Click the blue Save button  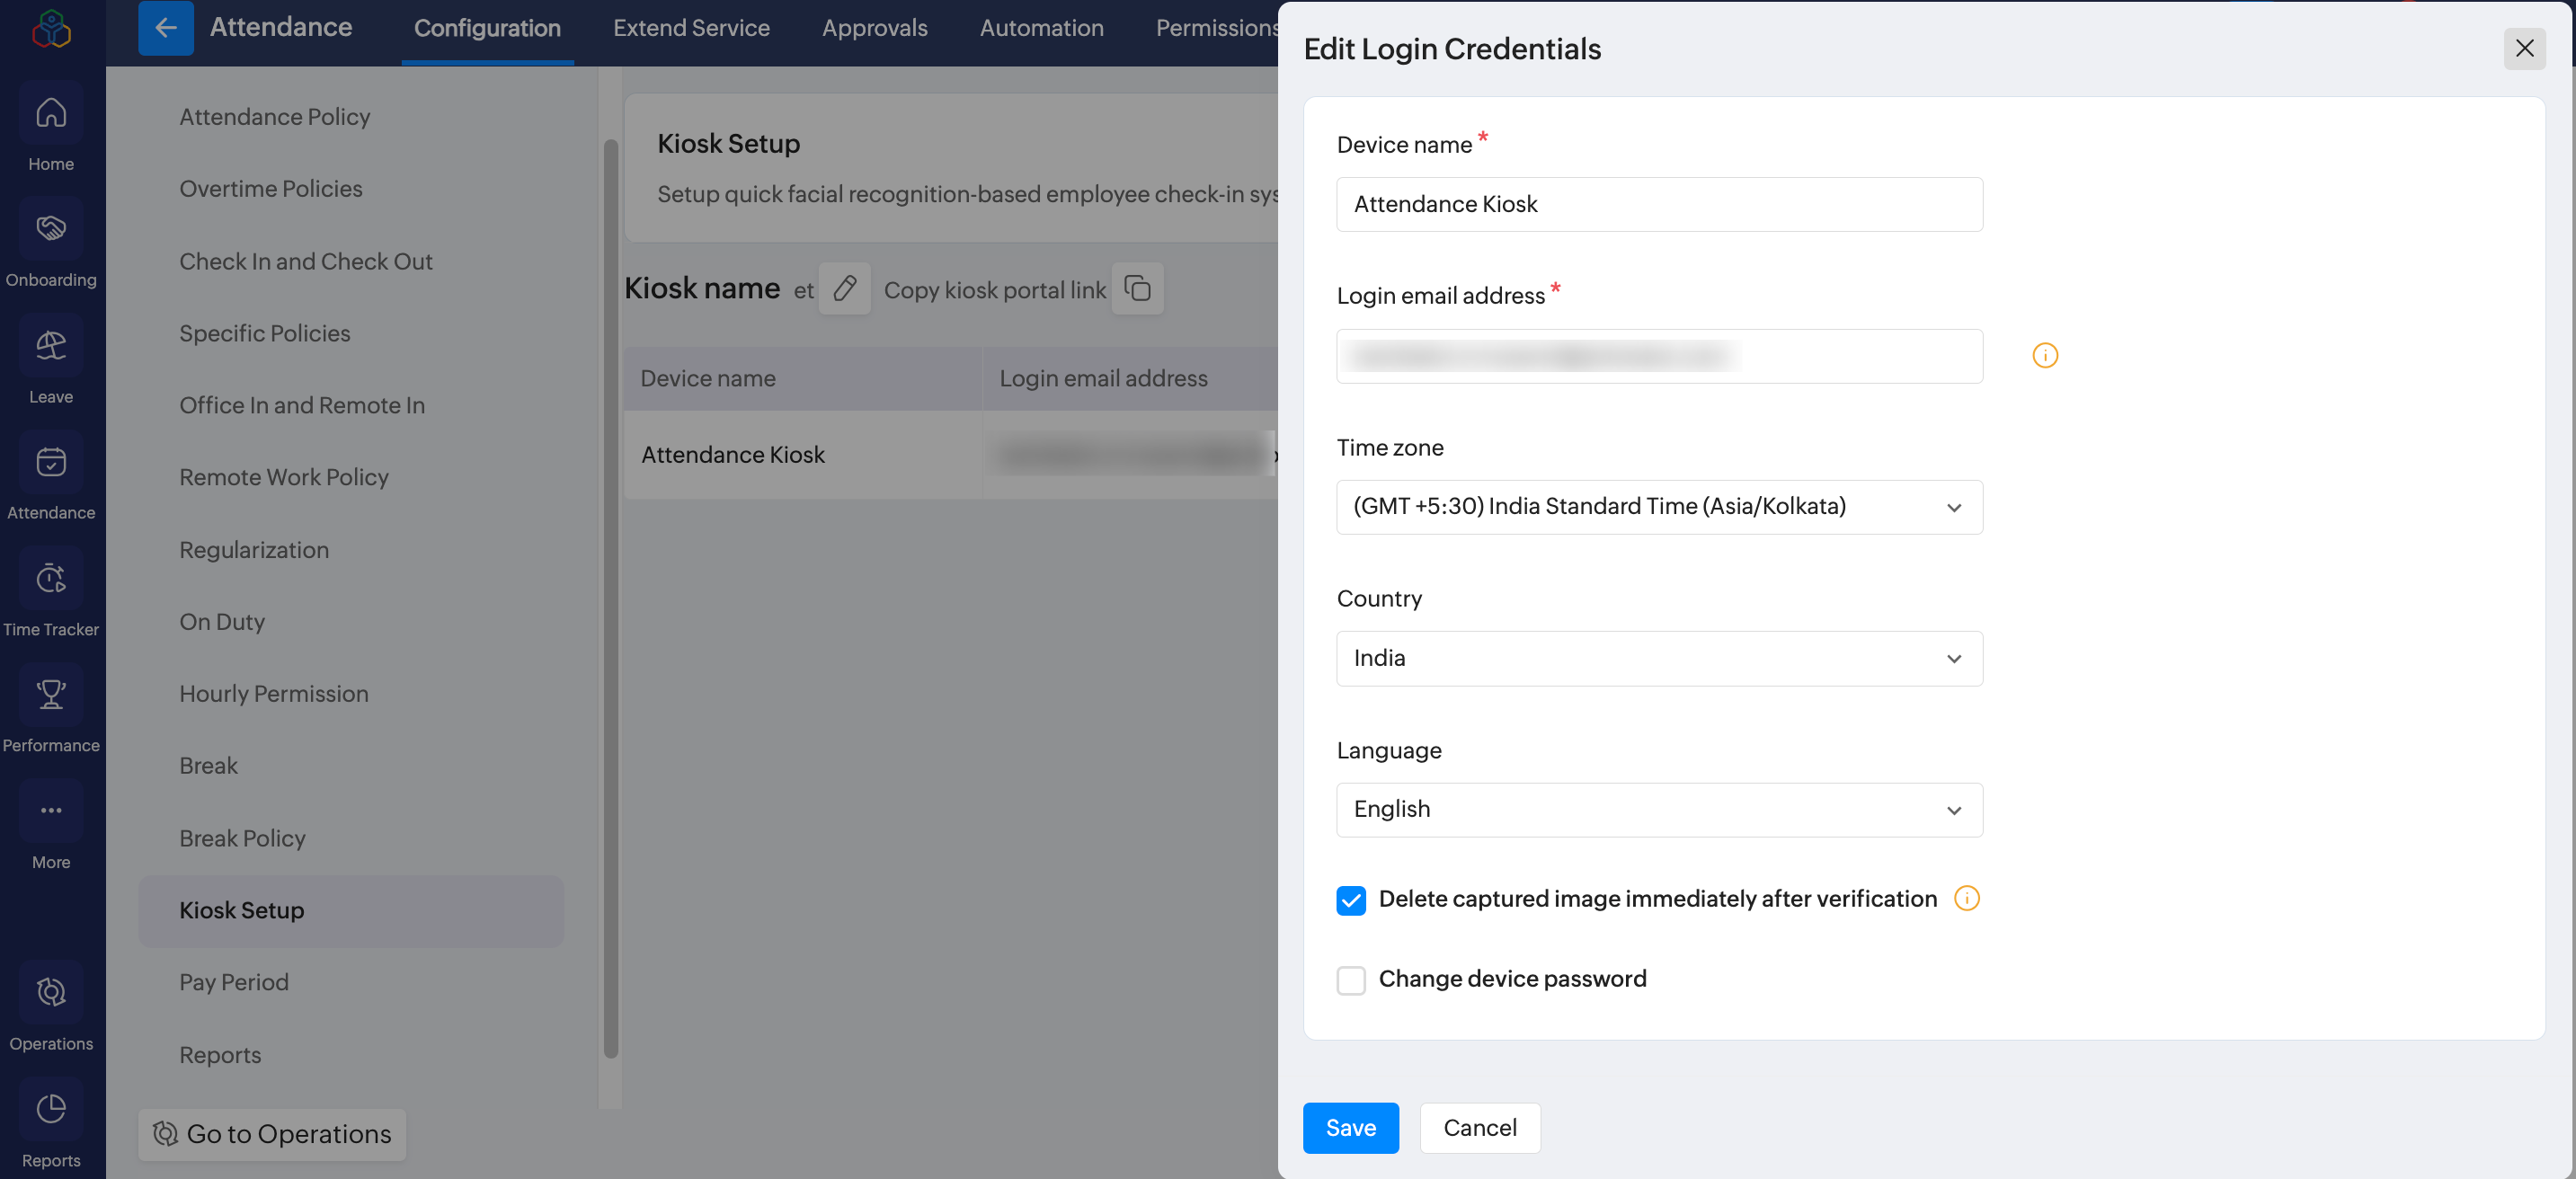tap(1350, 1128)
